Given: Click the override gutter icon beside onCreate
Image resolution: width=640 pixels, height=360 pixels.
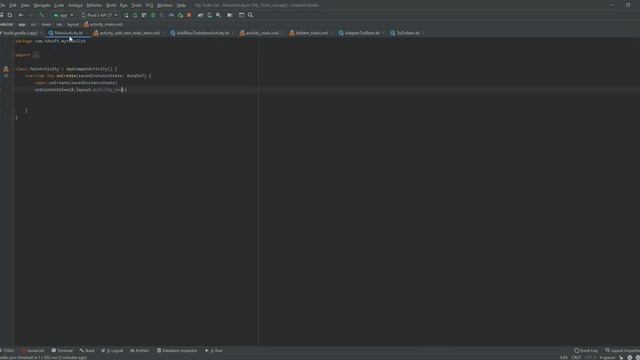Looking at the screenshot, I should [x=6, y=76].
